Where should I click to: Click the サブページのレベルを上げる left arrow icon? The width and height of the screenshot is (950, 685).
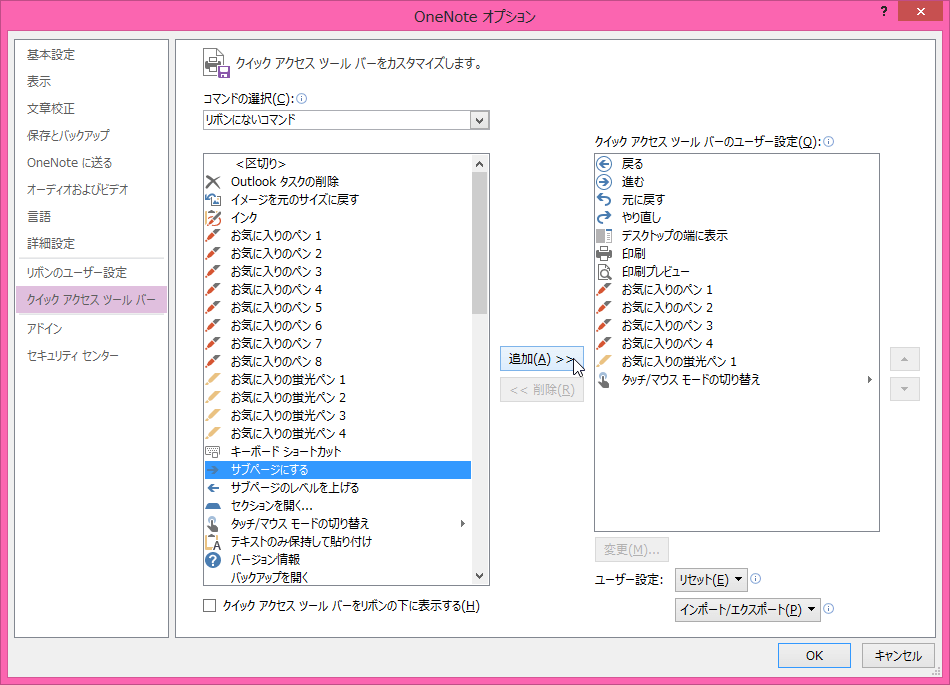(213, 488)
